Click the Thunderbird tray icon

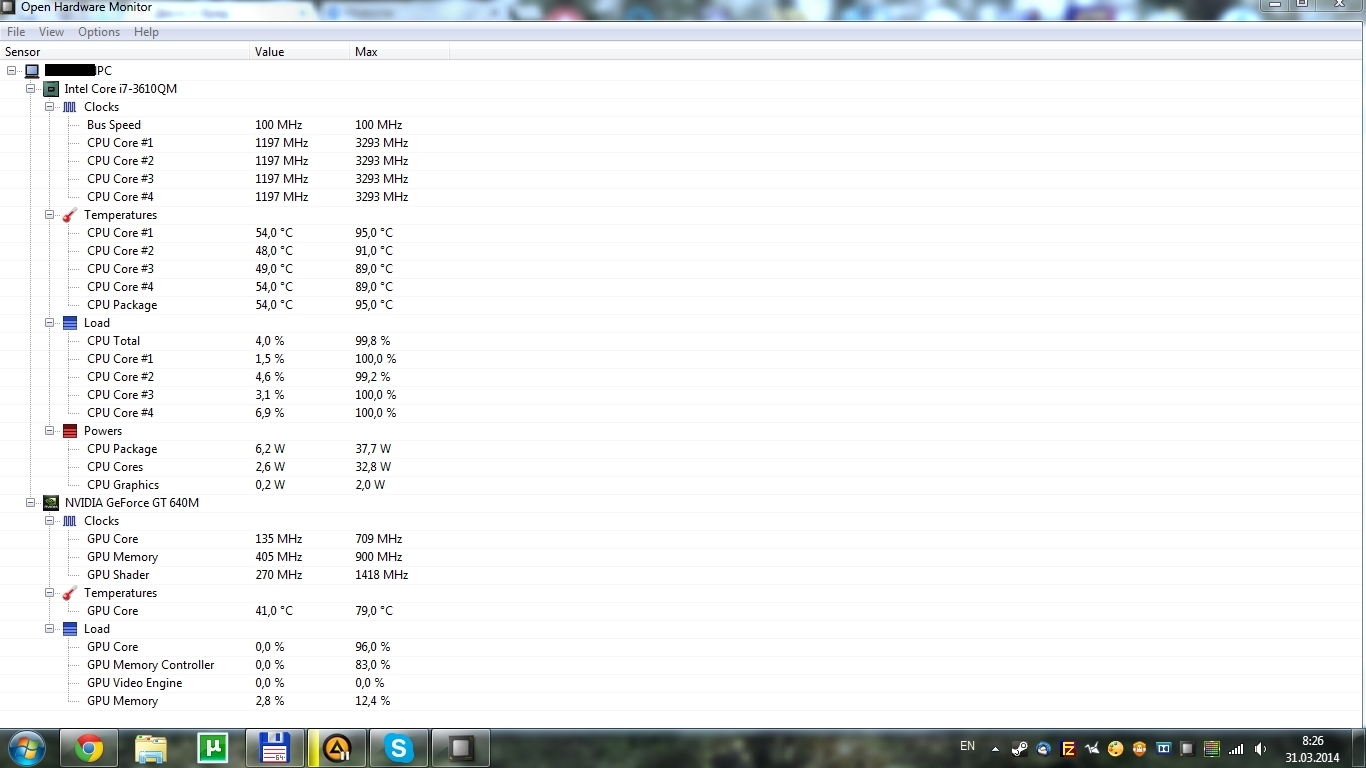[x=1044, y=748]
